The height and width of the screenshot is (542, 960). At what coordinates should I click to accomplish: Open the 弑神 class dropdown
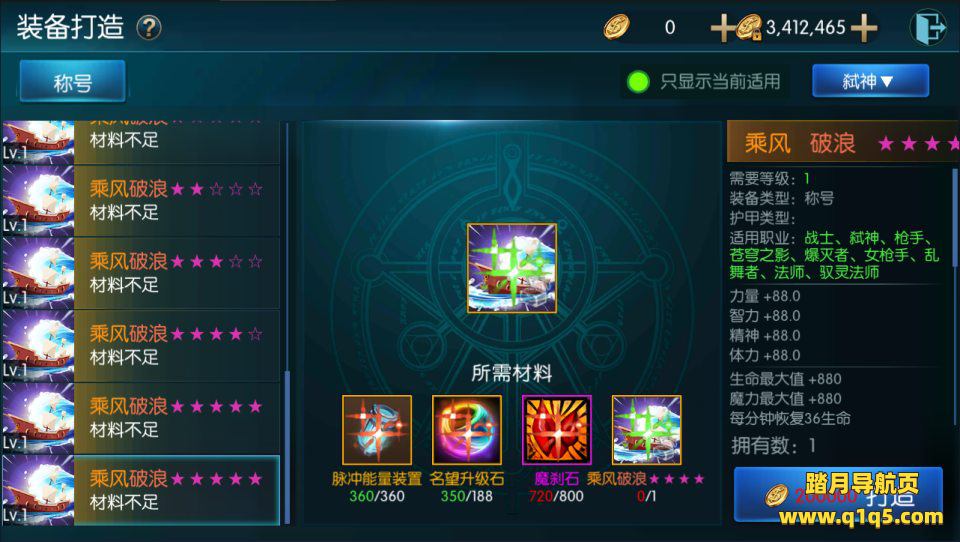coord(870,81)
